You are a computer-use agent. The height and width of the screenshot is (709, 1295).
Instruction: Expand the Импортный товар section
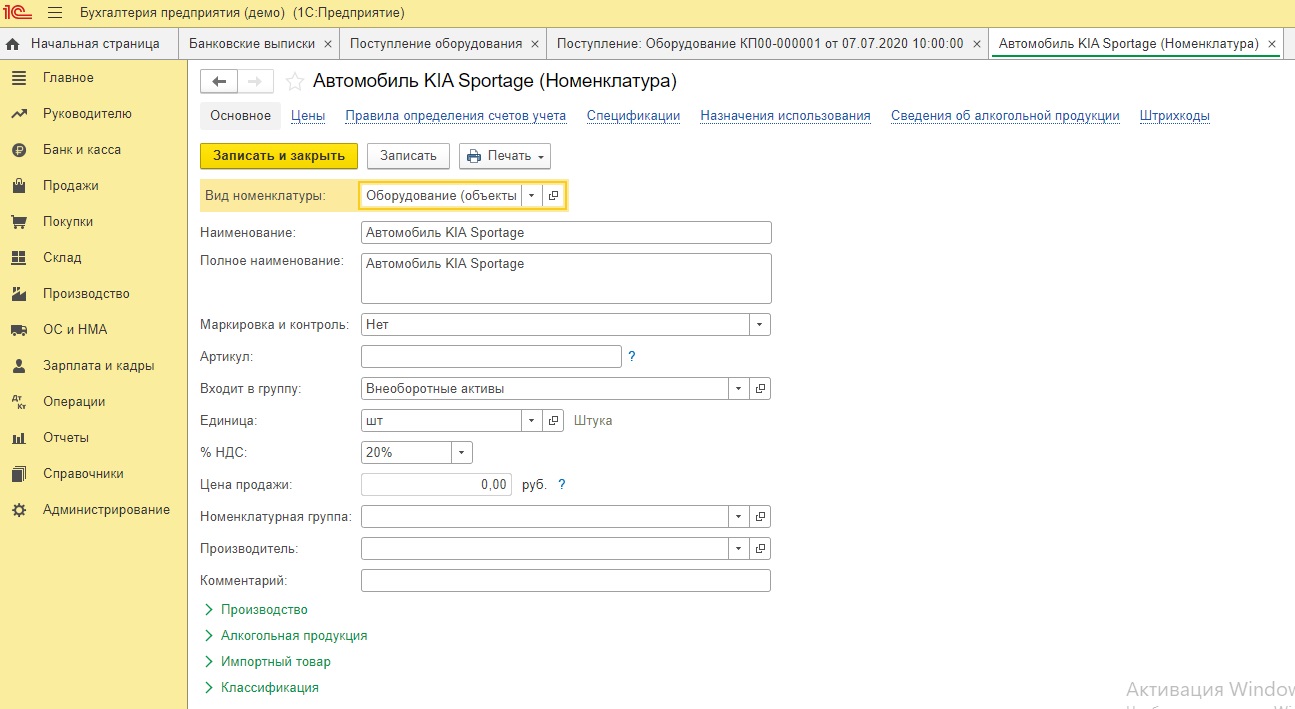pyautogui.click(x=267, y=661)
